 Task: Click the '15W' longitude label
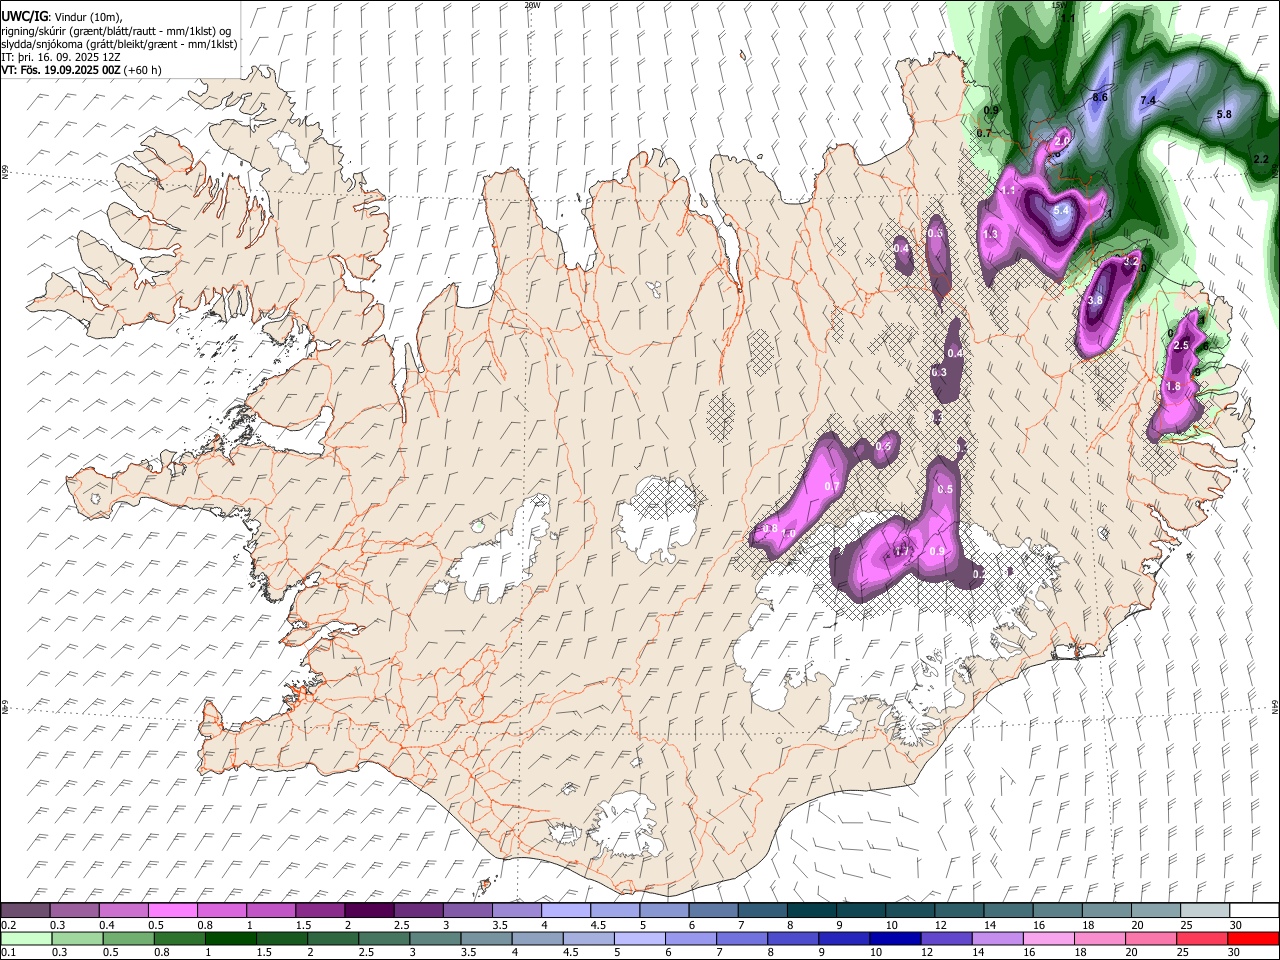coord(1059,5)
